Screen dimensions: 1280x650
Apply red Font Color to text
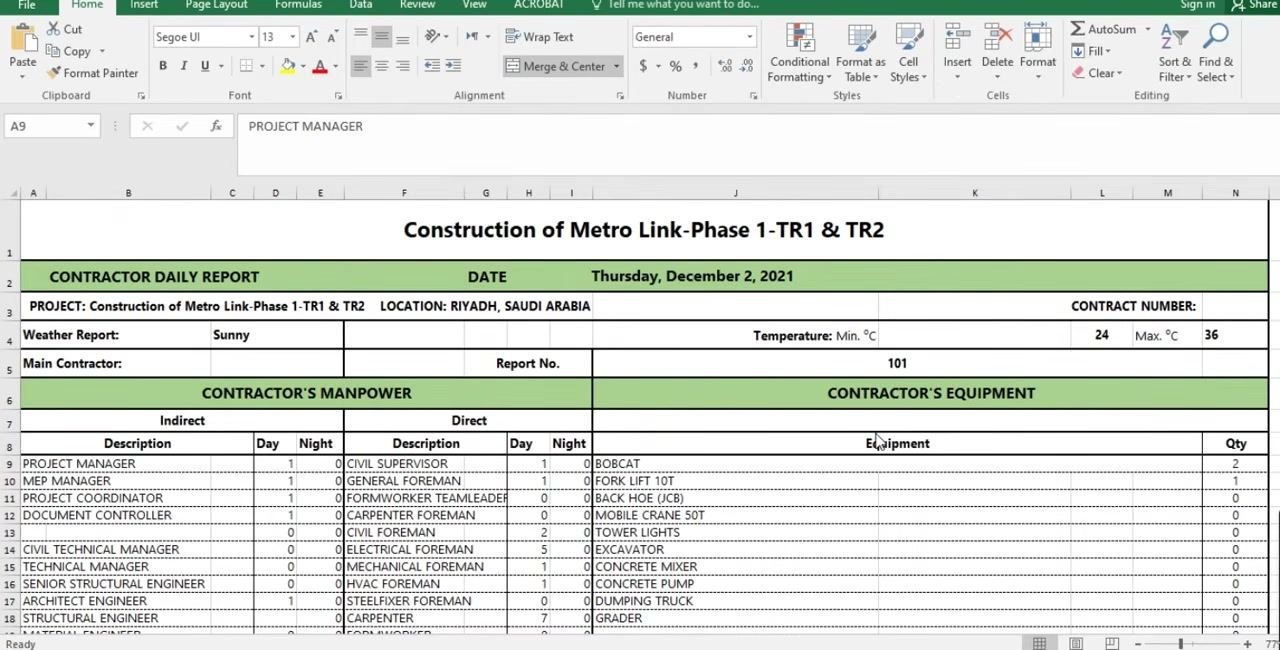[x=320, y=66]
